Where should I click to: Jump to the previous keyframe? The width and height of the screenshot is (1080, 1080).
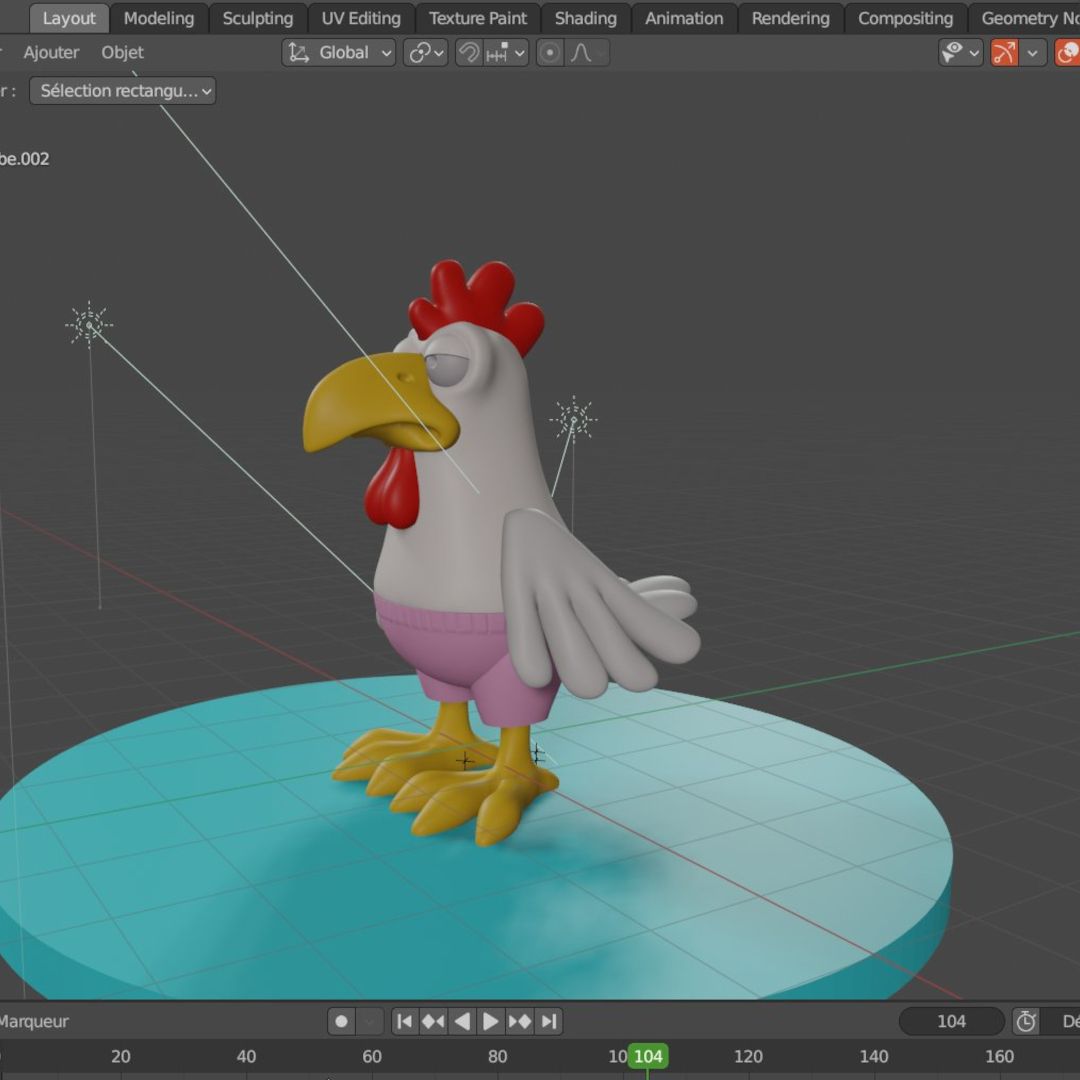coord(433,1021)
